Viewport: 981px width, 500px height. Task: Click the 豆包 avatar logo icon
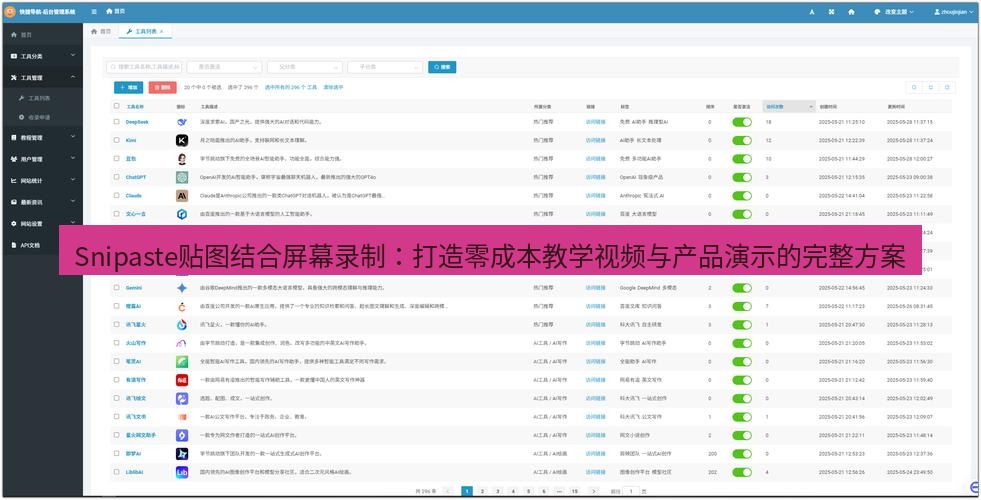(x=182, y=159)
